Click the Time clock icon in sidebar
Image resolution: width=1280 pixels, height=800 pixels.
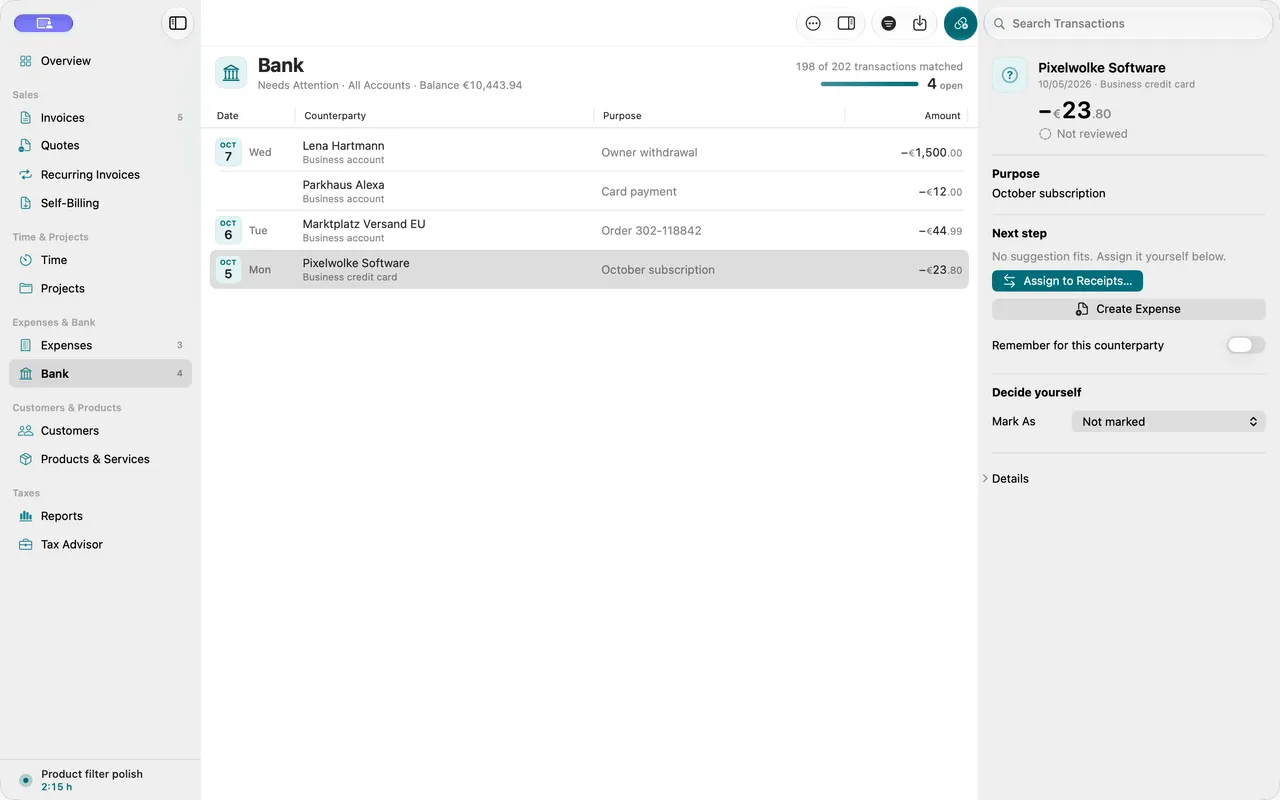(x=26, y=260)
